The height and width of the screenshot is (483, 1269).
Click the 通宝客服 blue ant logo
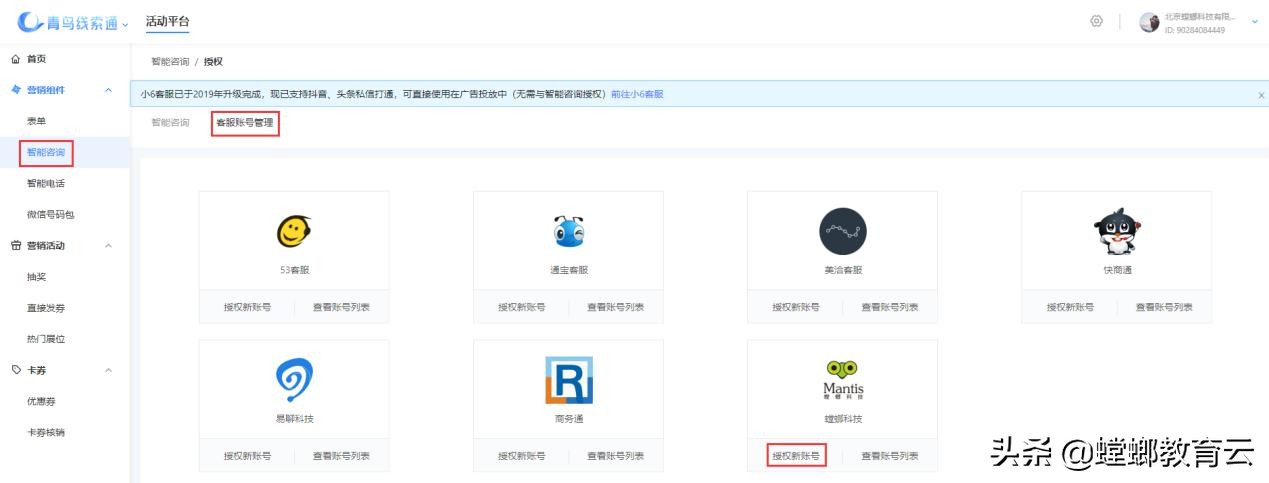click(568, 233)
